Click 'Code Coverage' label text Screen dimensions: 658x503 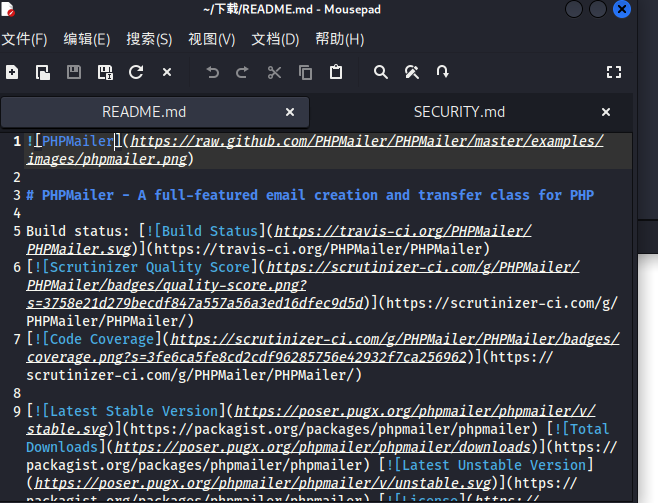click(102, 339)
